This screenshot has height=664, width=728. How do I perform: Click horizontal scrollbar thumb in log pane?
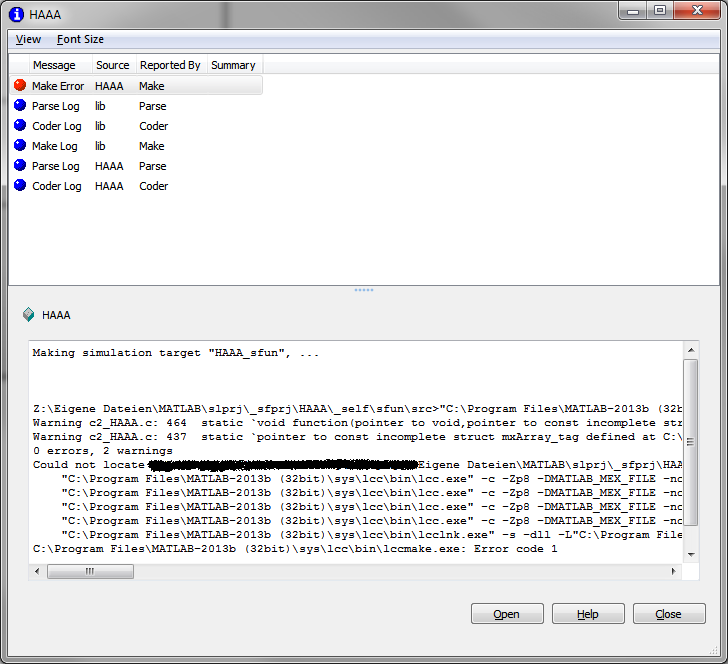point(90,571)
